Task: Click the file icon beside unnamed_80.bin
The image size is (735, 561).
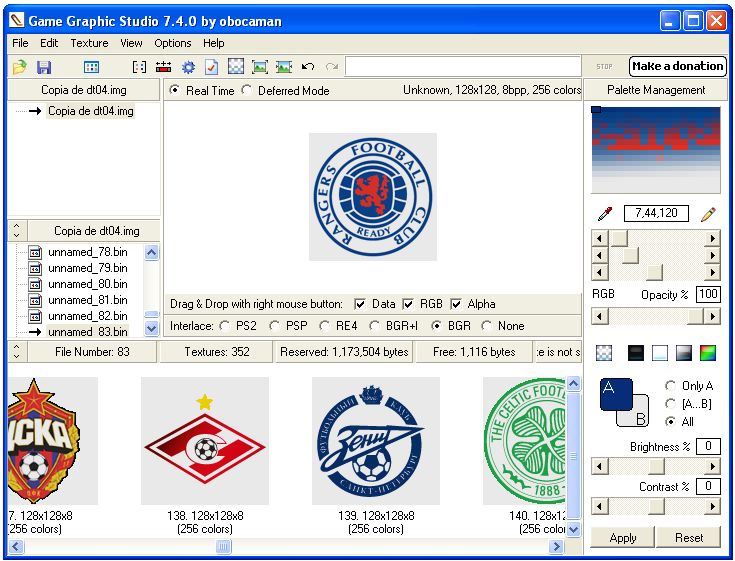Action: 35,284
